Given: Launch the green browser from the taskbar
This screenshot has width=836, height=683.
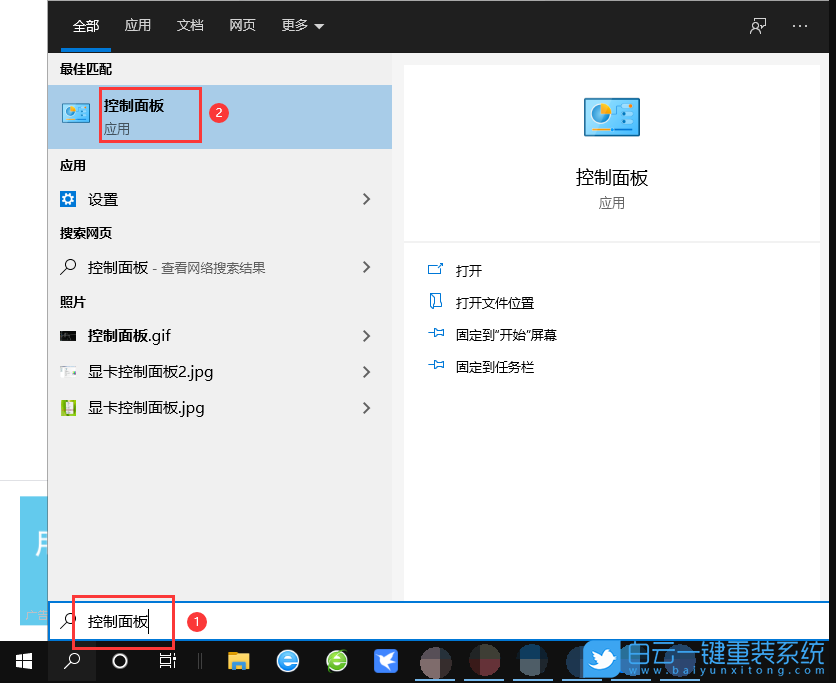Looking at the screenshot, I should tap(335, 661).
